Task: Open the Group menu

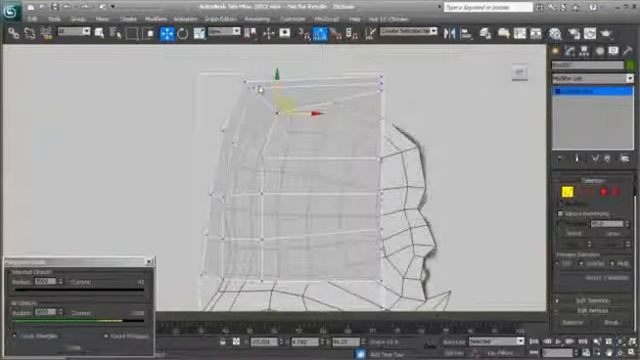Action: click(78, 19)
